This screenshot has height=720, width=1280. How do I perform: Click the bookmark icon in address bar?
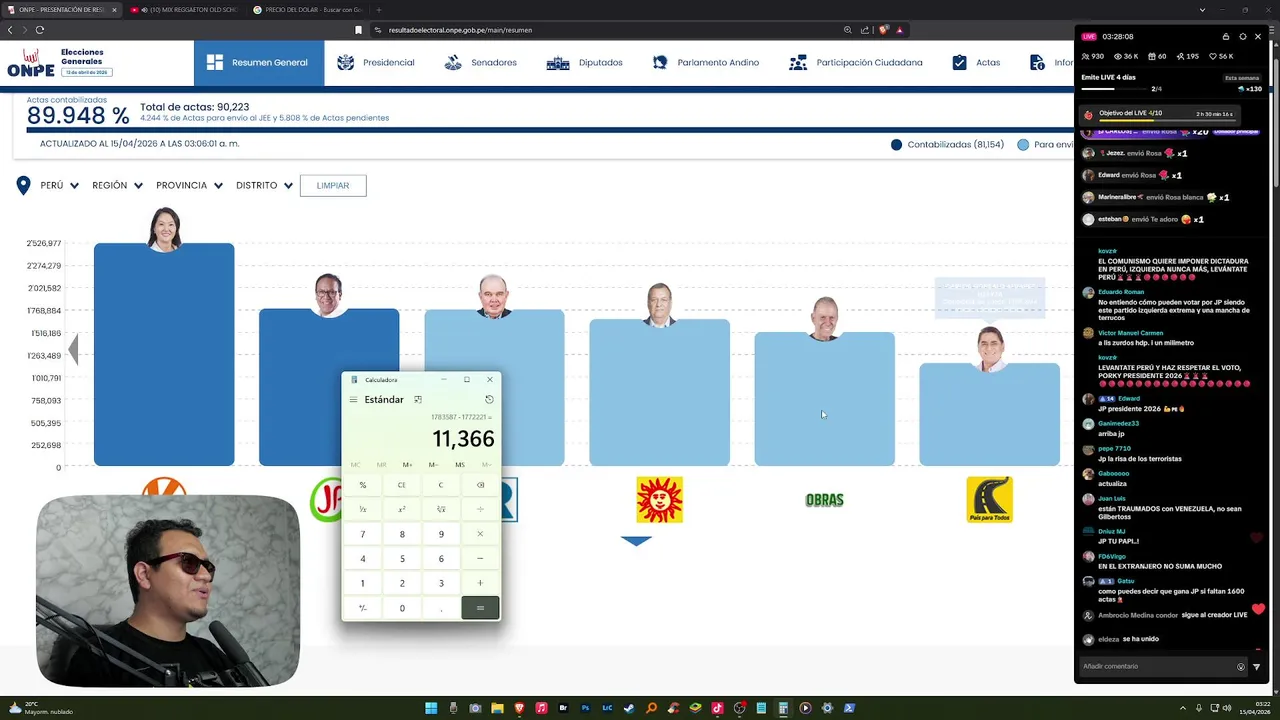click(x=358, y=30)
